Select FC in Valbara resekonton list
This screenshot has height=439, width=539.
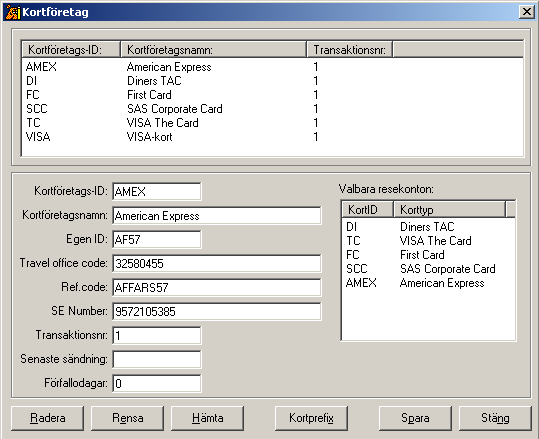pyautogui.click(x=353, y=255)
